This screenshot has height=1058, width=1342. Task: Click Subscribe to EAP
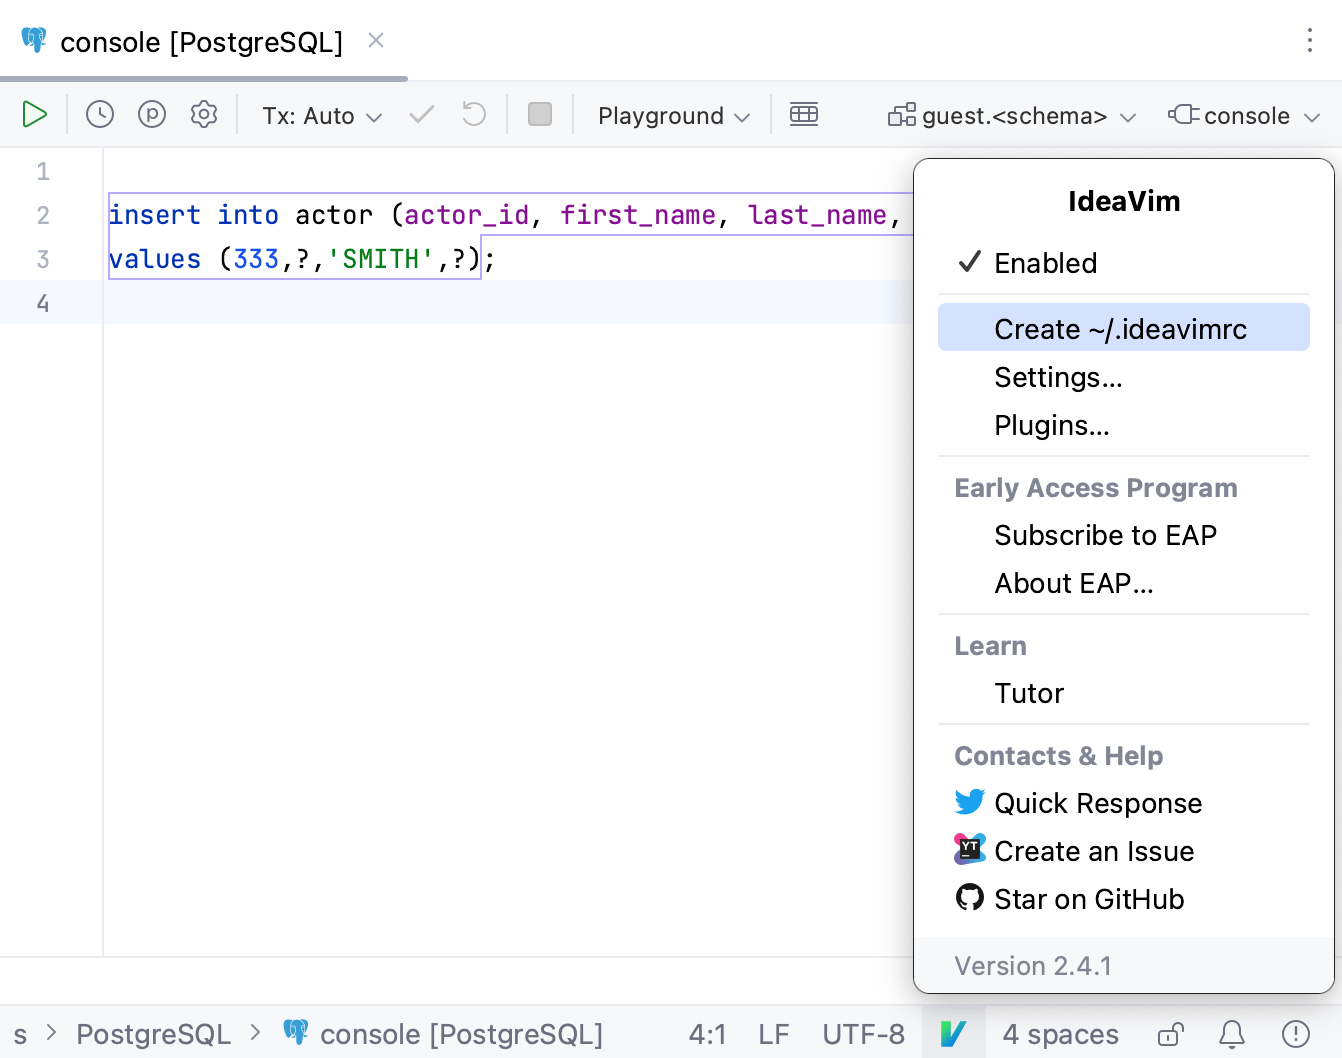pos(1105,535)
